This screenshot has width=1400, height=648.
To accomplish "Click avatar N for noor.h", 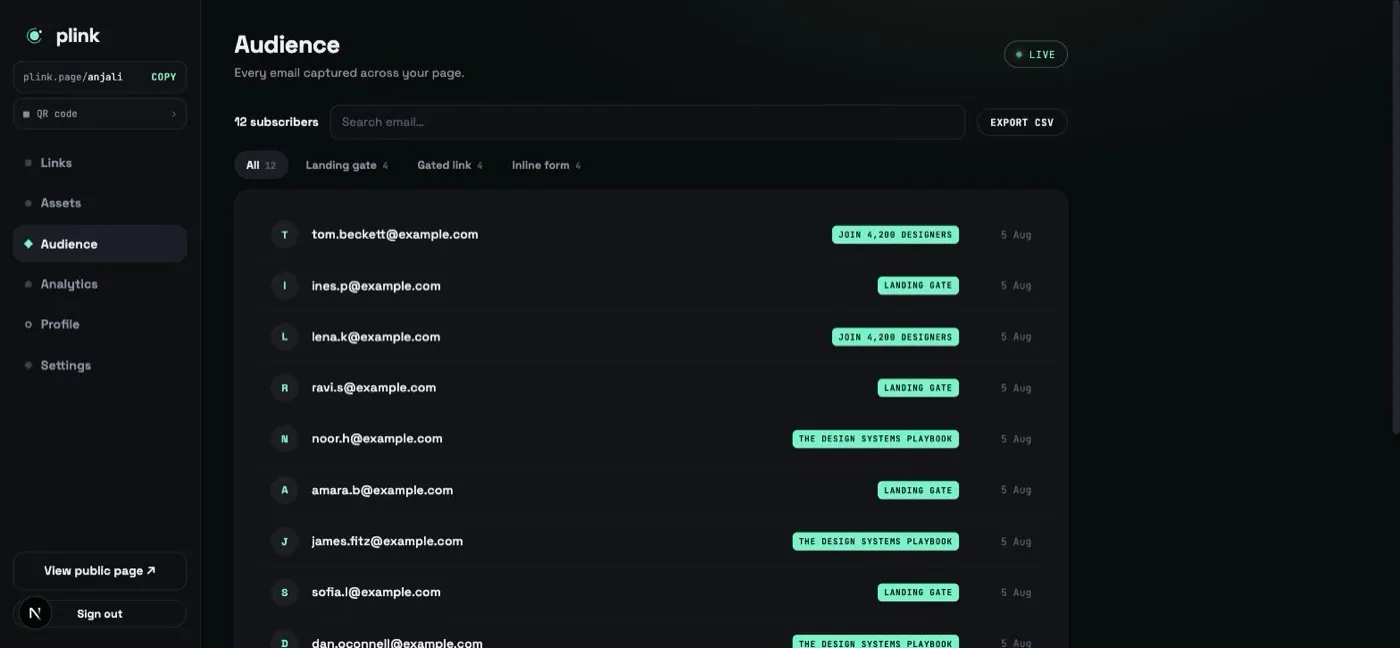I will tap(285, 439).
